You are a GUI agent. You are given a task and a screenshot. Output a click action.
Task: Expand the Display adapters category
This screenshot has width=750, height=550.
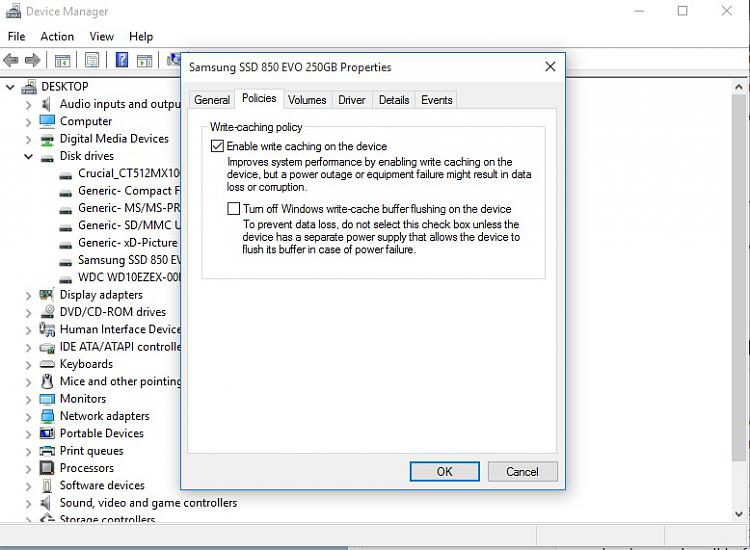click(x=28, y=296)
